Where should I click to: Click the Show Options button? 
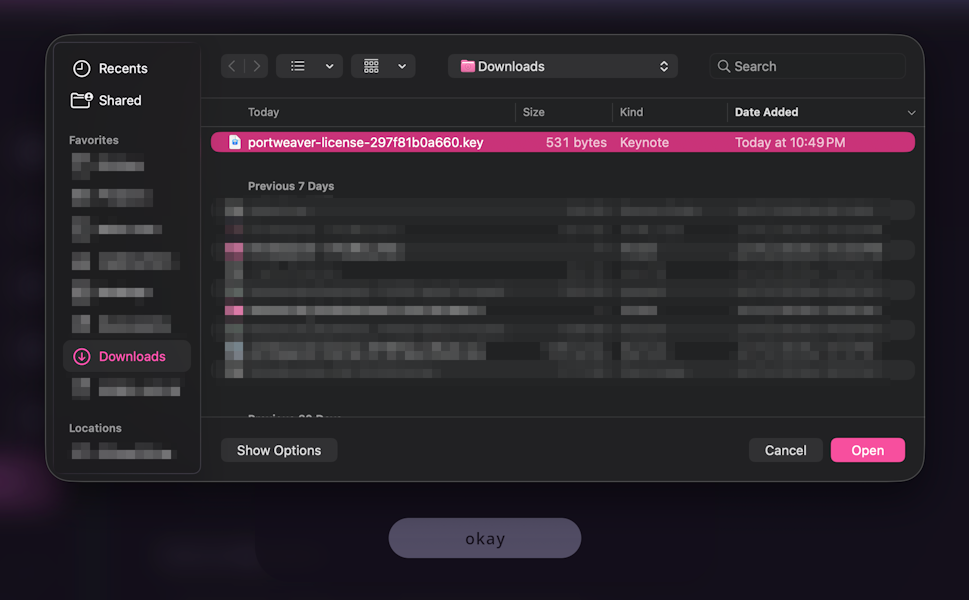point(279,450)
